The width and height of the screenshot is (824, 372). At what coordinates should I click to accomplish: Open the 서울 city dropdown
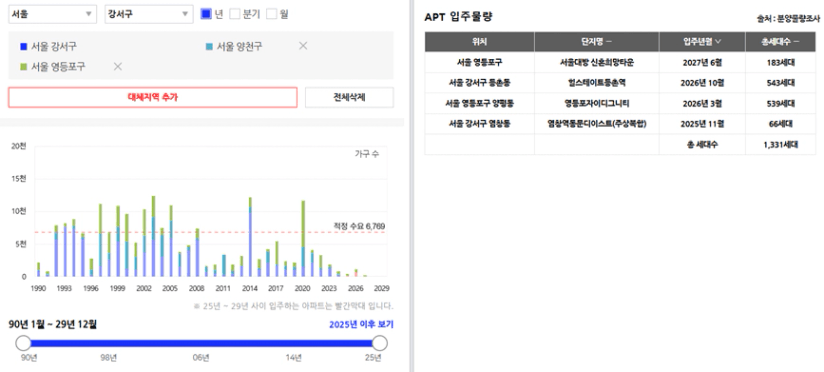click(53, 14)
